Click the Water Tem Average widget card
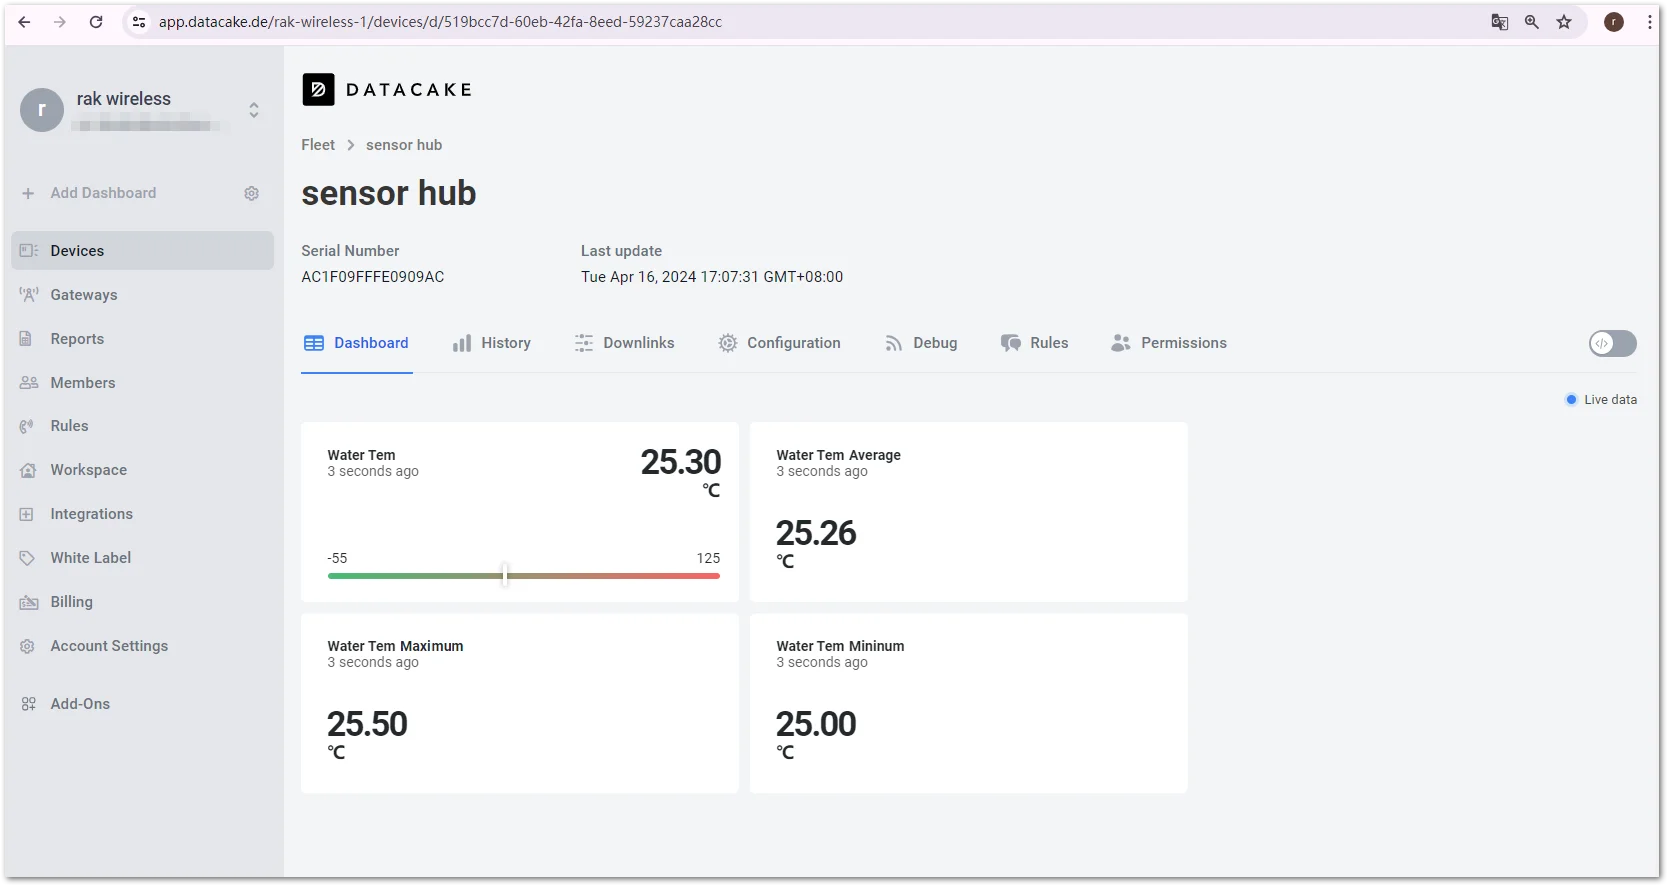This screenshot has width=1668, height=886. point(969,512)
